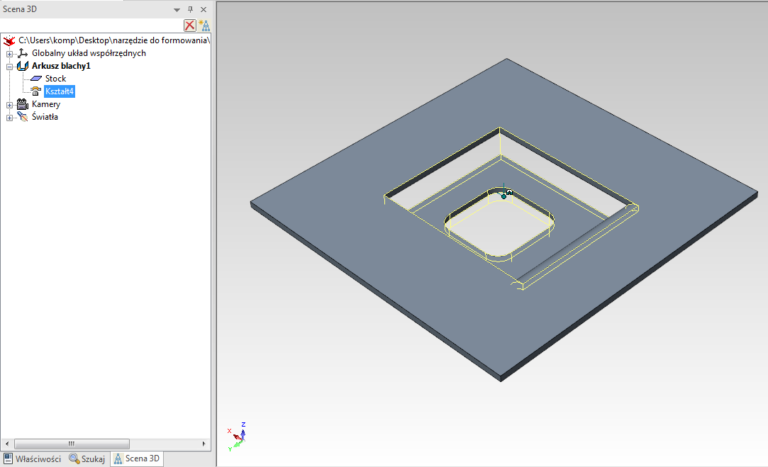Click the XYZ axis triad in viewport
The height and width of the screenshot is (467, 768).
click(x=237, y=435)
